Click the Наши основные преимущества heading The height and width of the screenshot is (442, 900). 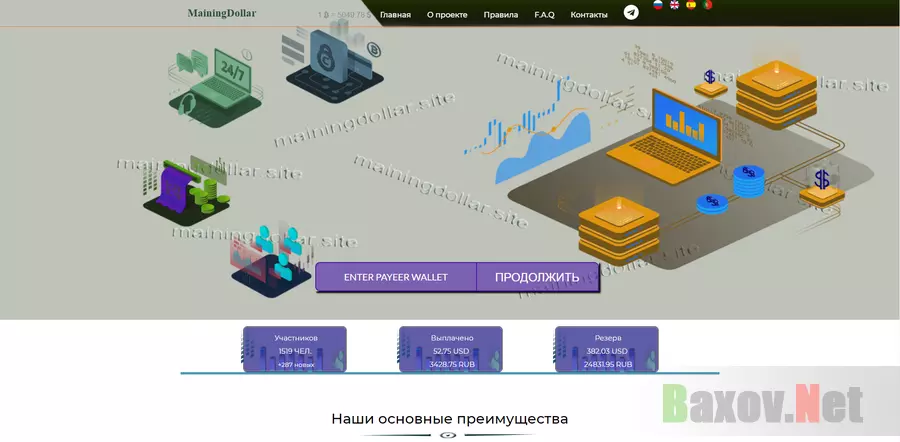point(449,418)
